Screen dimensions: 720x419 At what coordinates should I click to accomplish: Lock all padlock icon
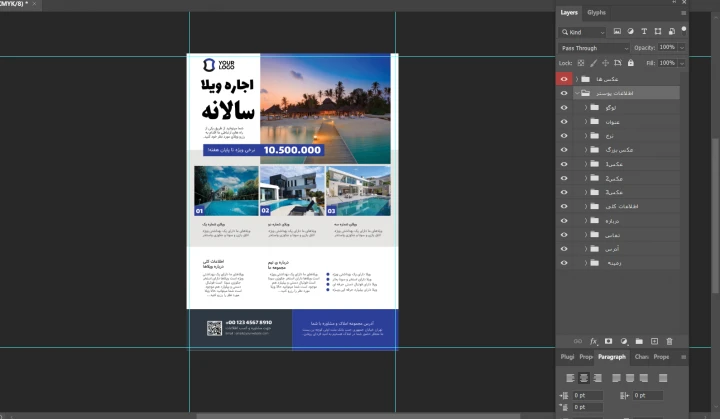pos(631,63)
